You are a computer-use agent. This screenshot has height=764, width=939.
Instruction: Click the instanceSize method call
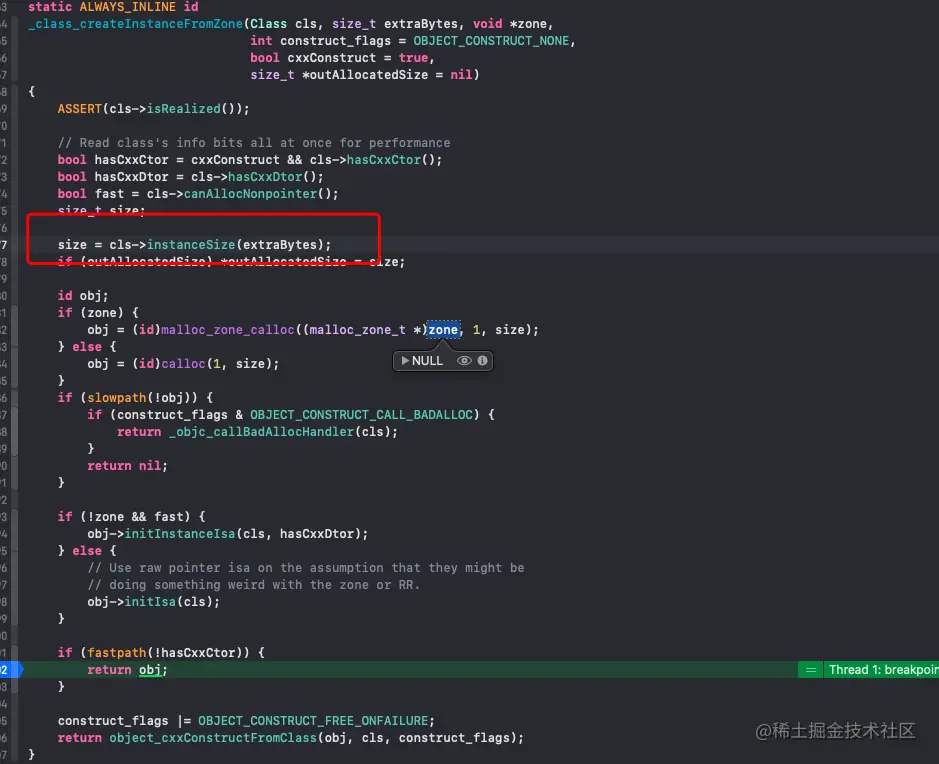point(191,245)
